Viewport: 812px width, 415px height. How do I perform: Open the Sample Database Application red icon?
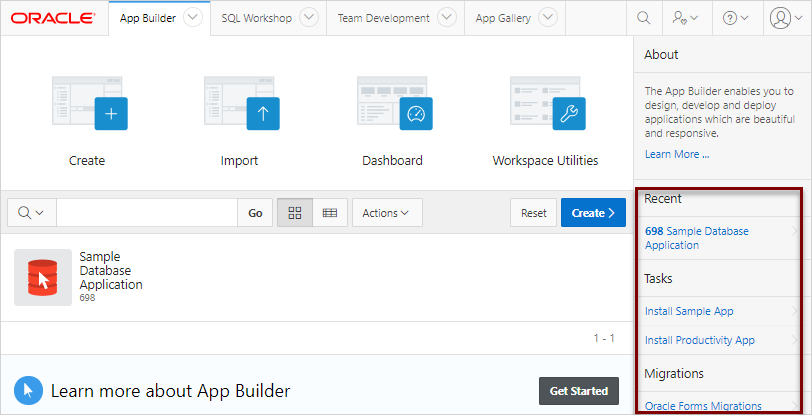(43, 277)
